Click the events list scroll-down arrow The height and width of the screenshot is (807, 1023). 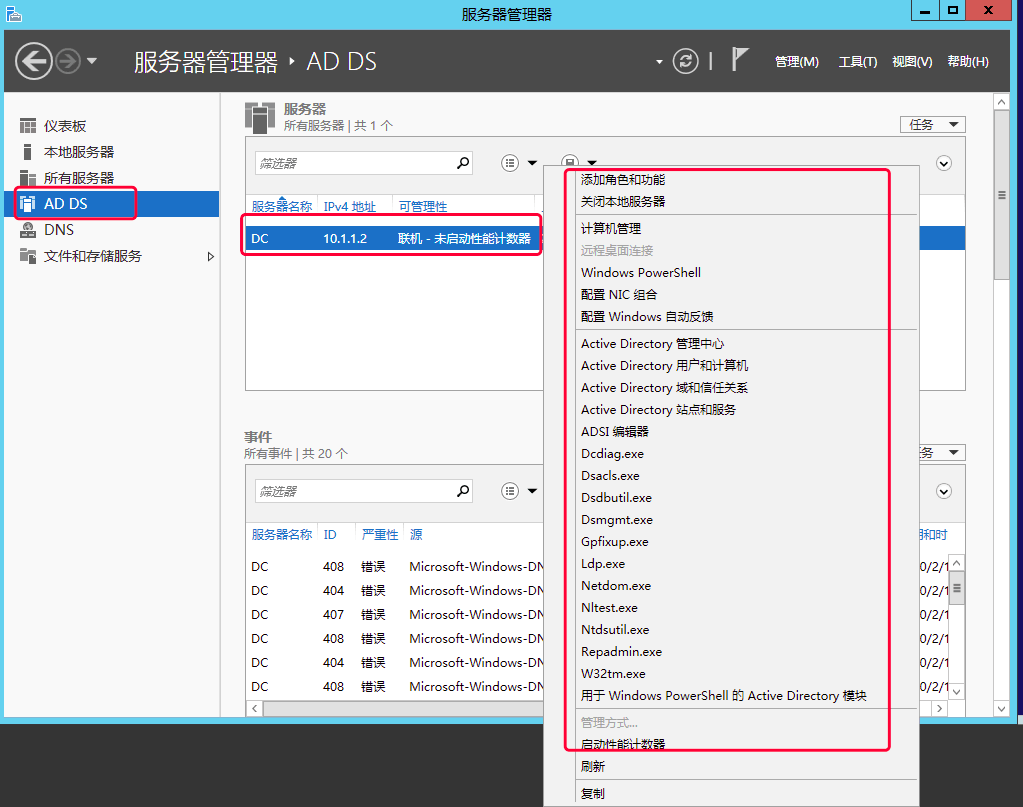956,692
